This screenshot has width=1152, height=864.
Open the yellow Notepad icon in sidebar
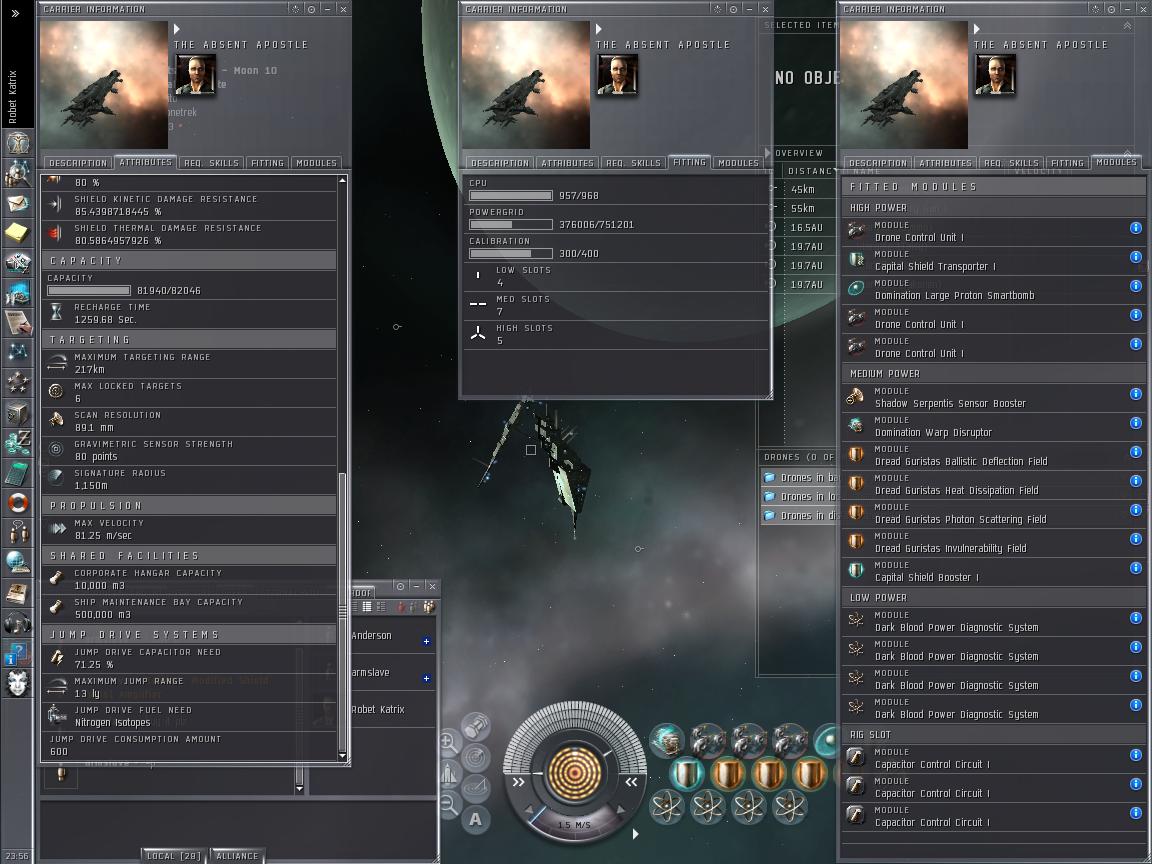click(x=17, y=233)
